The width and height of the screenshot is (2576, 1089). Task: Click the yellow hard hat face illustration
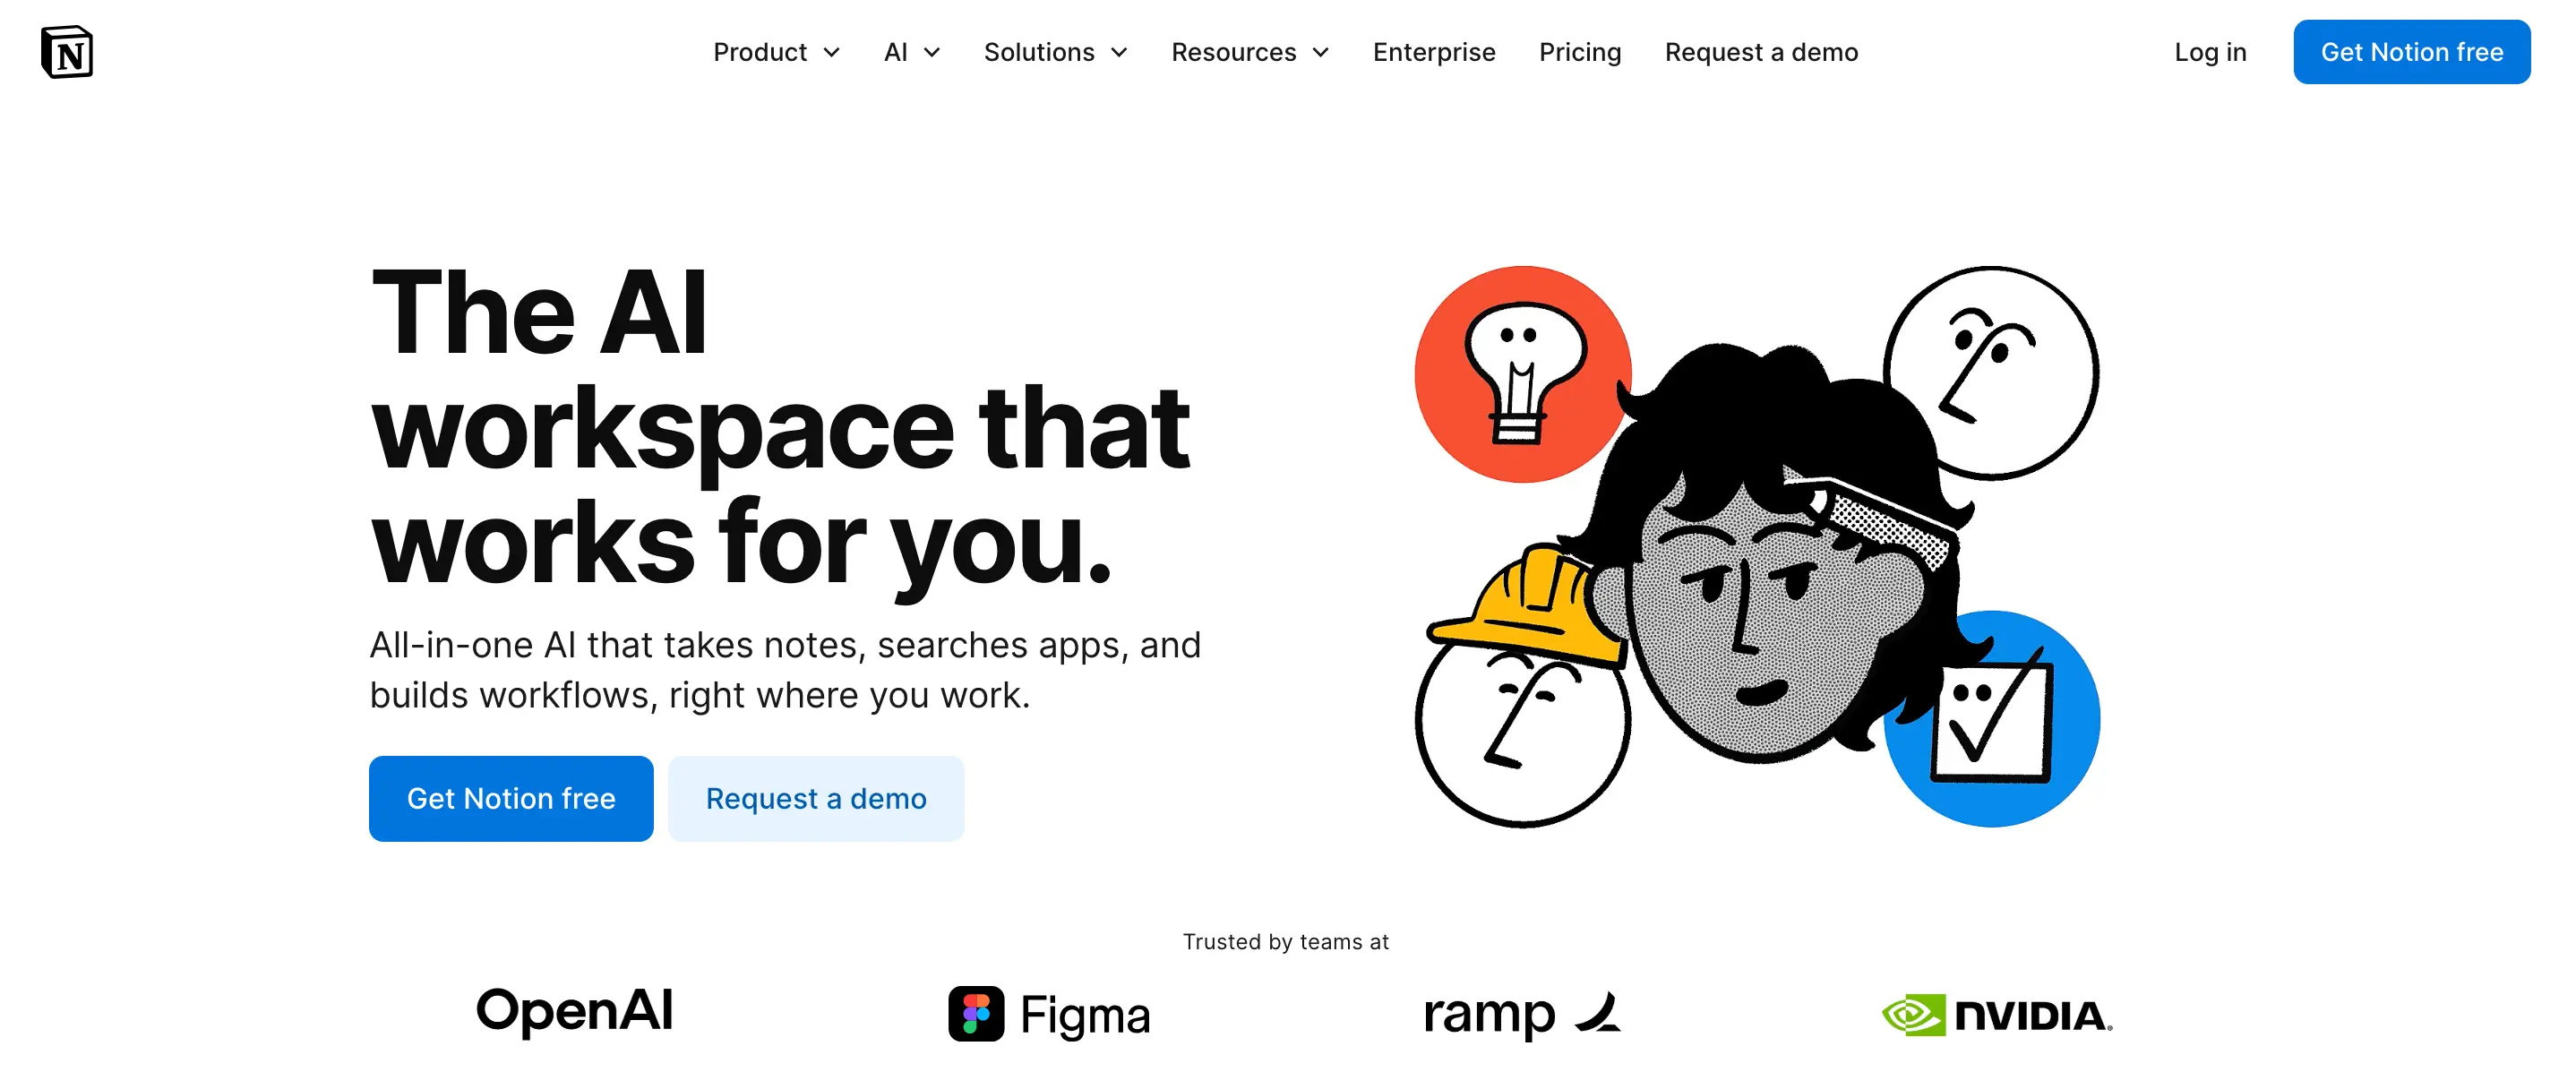tap(1523, 689)
